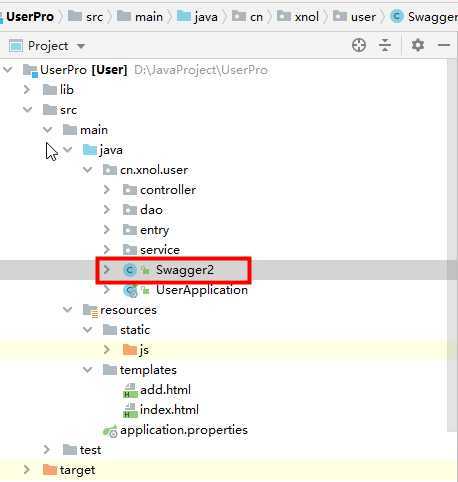Click the collapse all icon in the Project toolbar

[x=385, y=45]
